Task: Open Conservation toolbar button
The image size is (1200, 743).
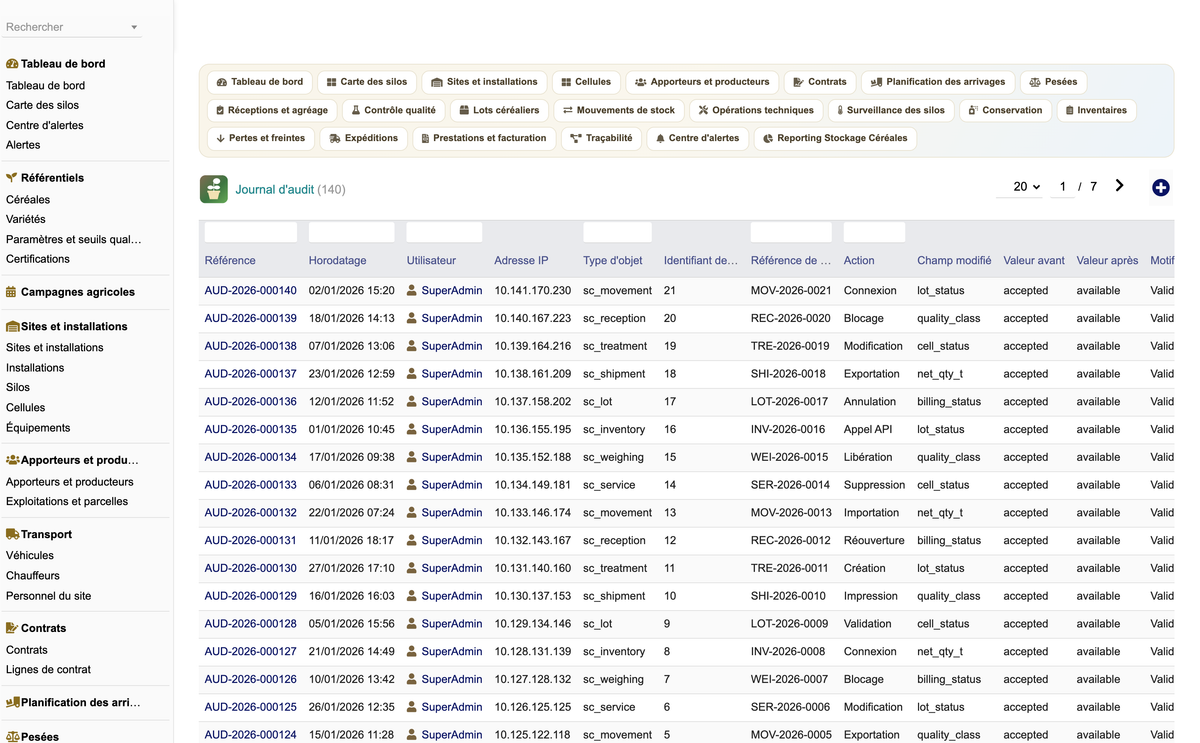Action: (x=1005, y=110)
